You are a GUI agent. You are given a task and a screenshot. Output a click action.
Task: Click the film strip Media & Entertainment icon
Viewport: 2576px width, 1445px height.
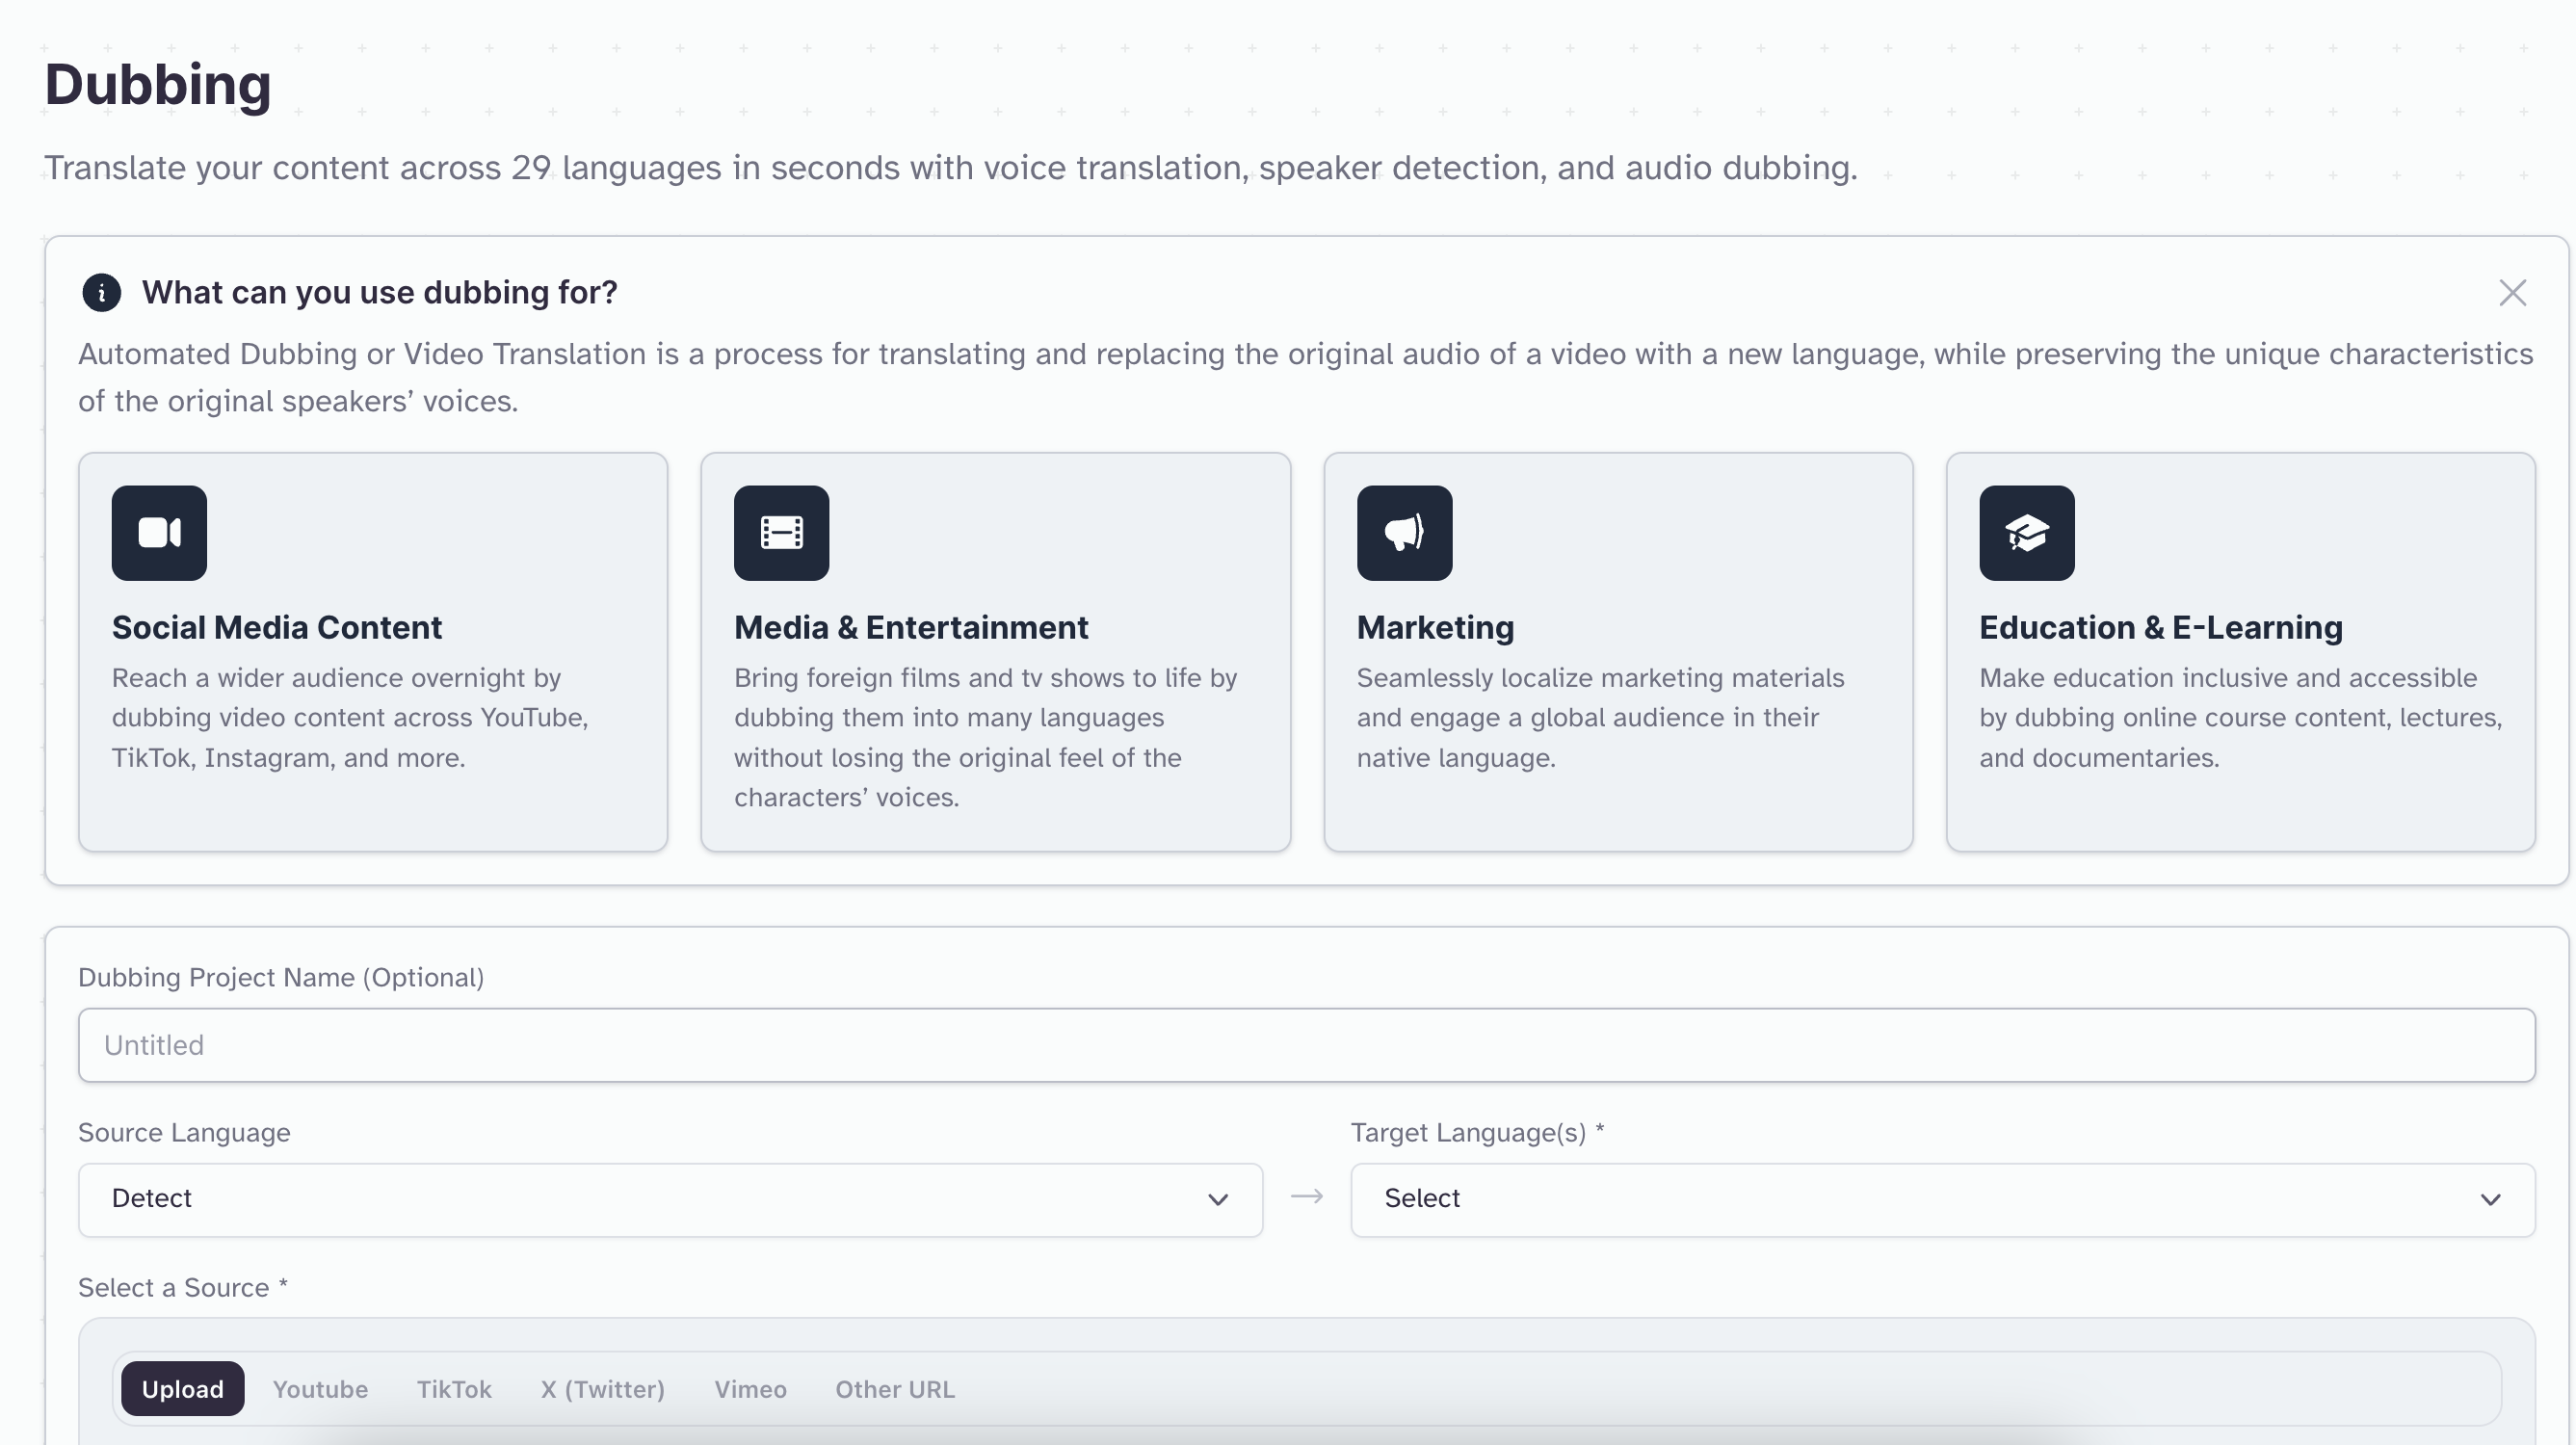pyautogui.click(x=781, y=533)
